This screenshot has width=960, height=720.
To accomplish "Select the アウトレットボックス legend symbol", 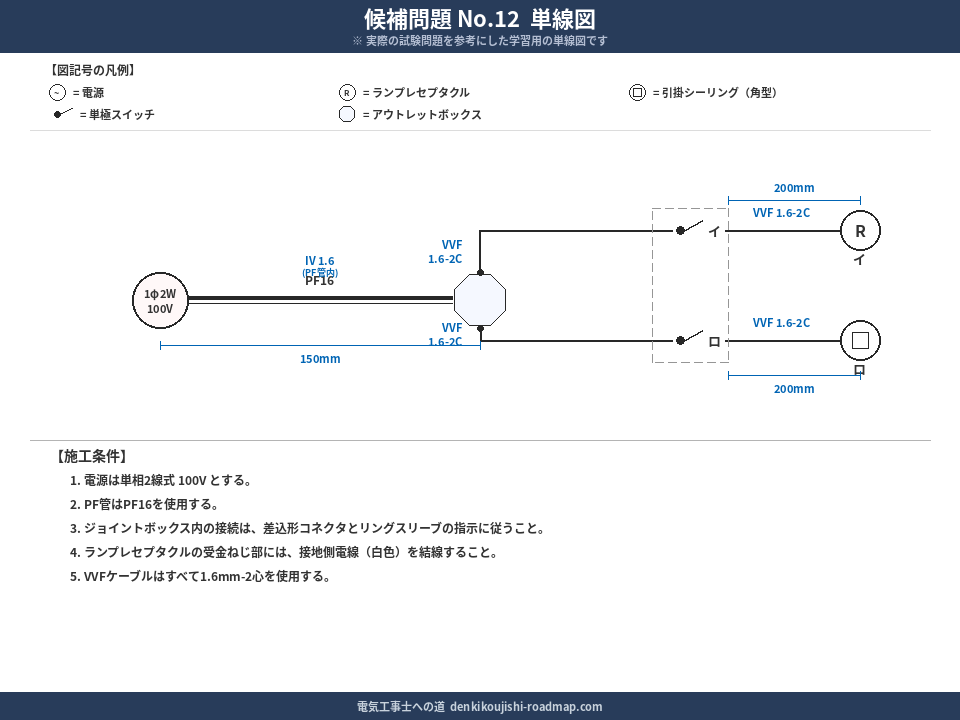I will [346, 114].
